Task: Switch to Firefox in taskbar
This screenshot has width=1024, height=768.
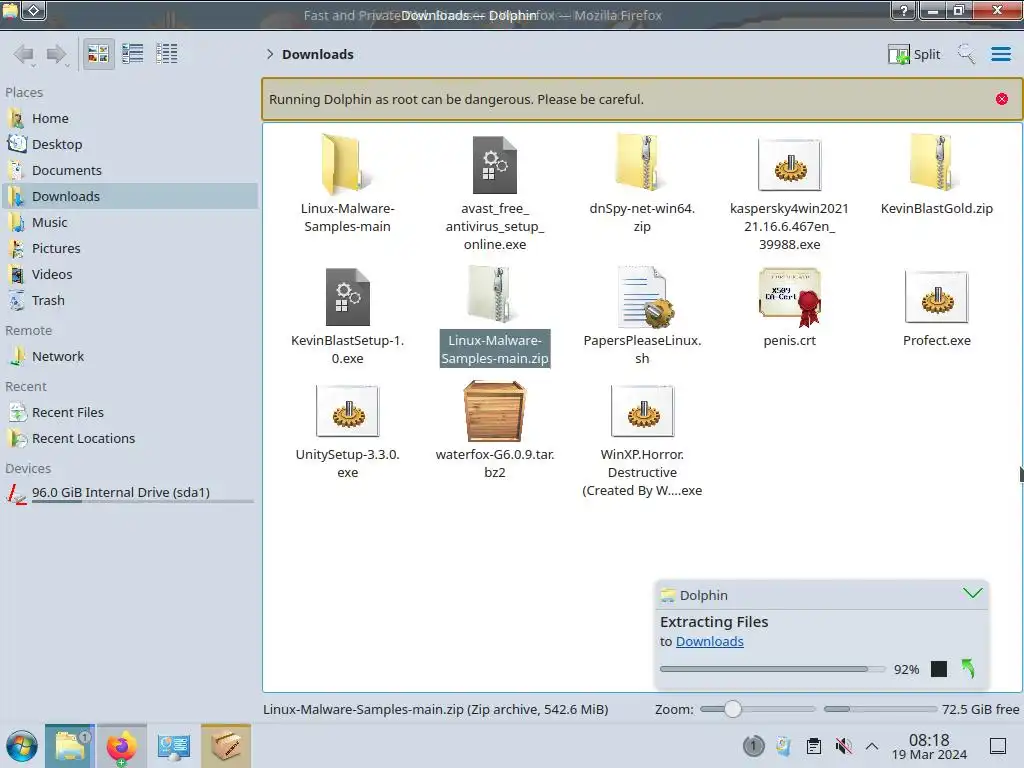Action: pos(121,745)
